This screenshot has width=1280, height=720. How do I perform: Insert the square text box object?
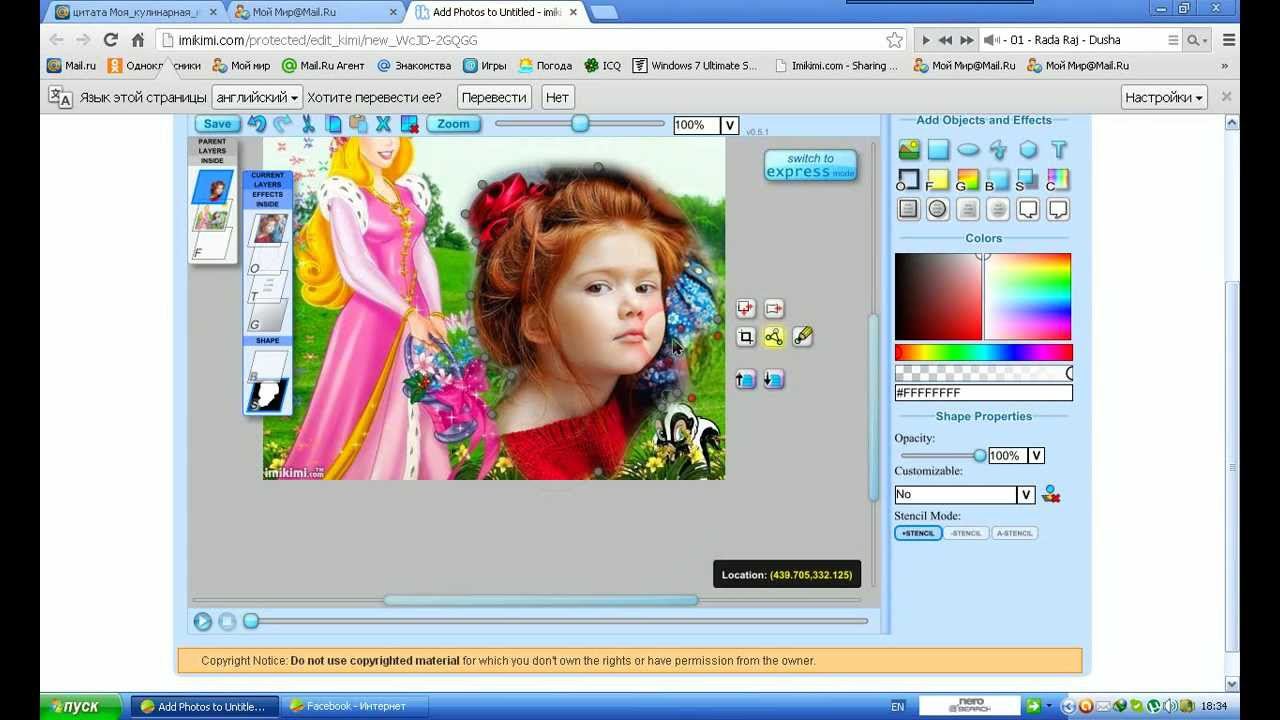(908, 209)
